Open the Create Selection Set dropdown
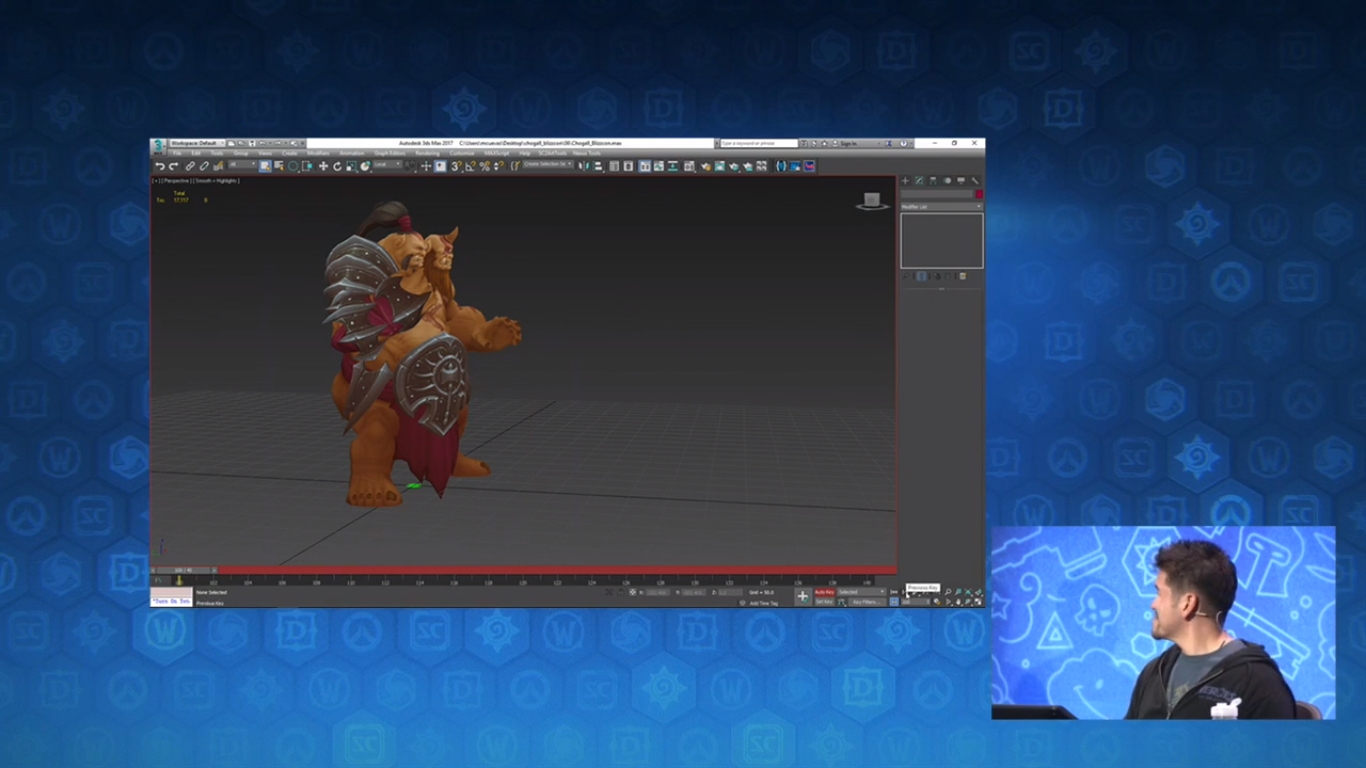The image size is (1366, 768). [x=548, y=165]
